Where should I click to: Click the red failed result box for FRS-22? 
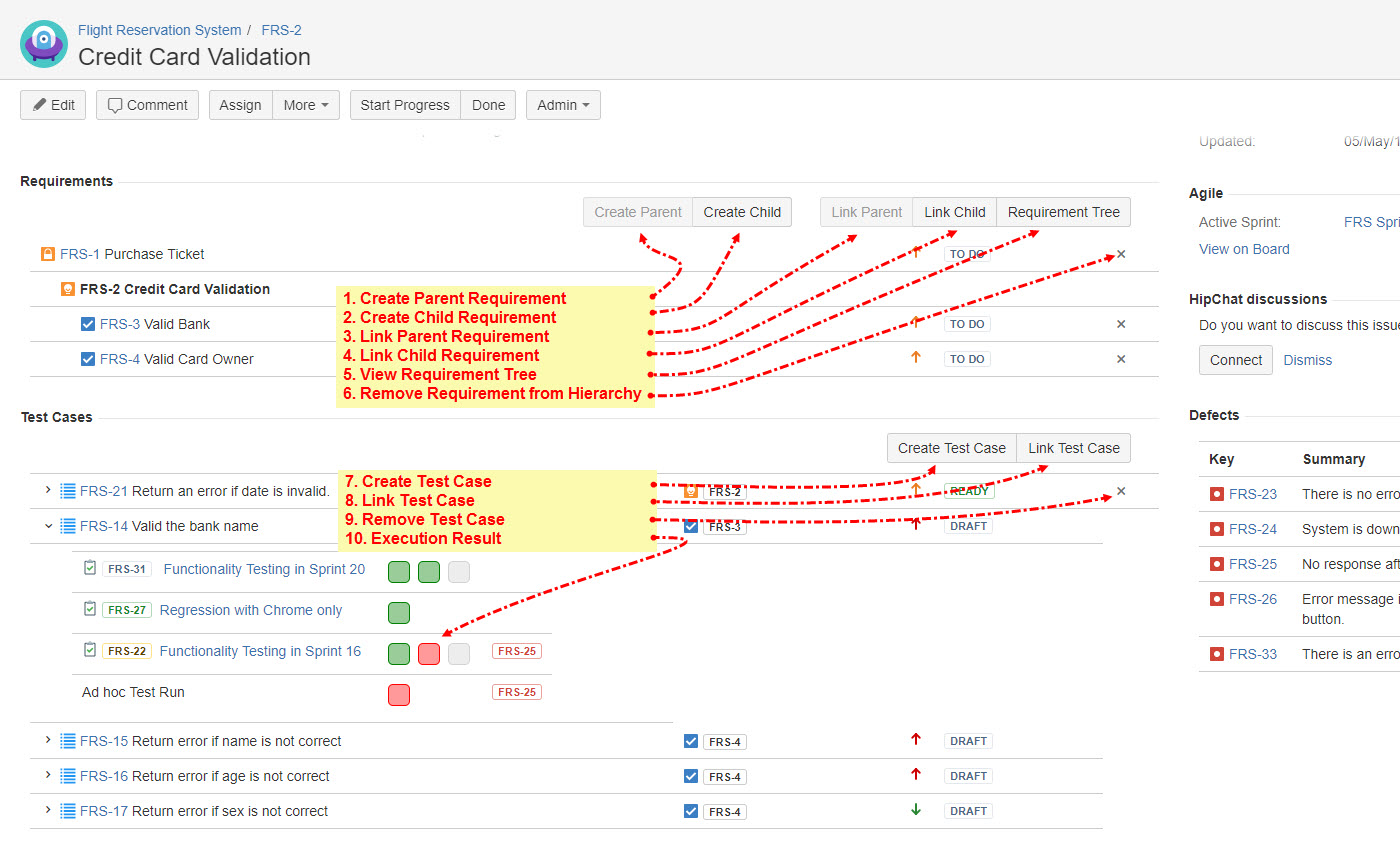428,653
